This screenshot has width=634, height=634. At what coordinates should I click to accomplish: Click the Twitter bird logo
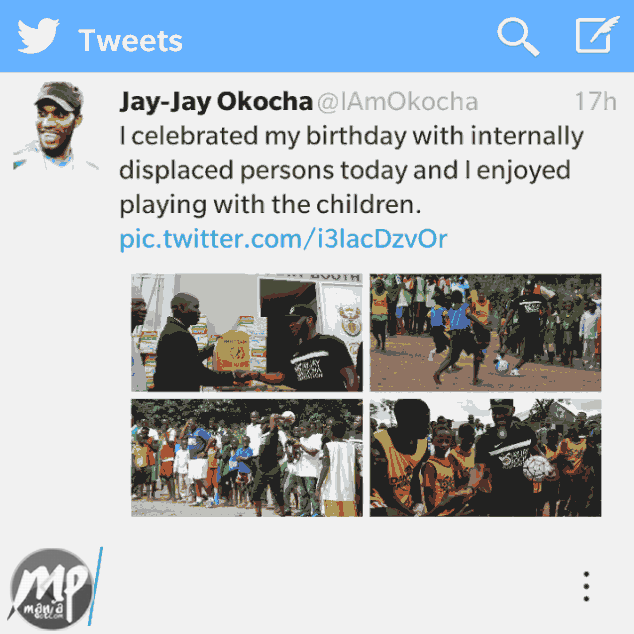(38, 36)
